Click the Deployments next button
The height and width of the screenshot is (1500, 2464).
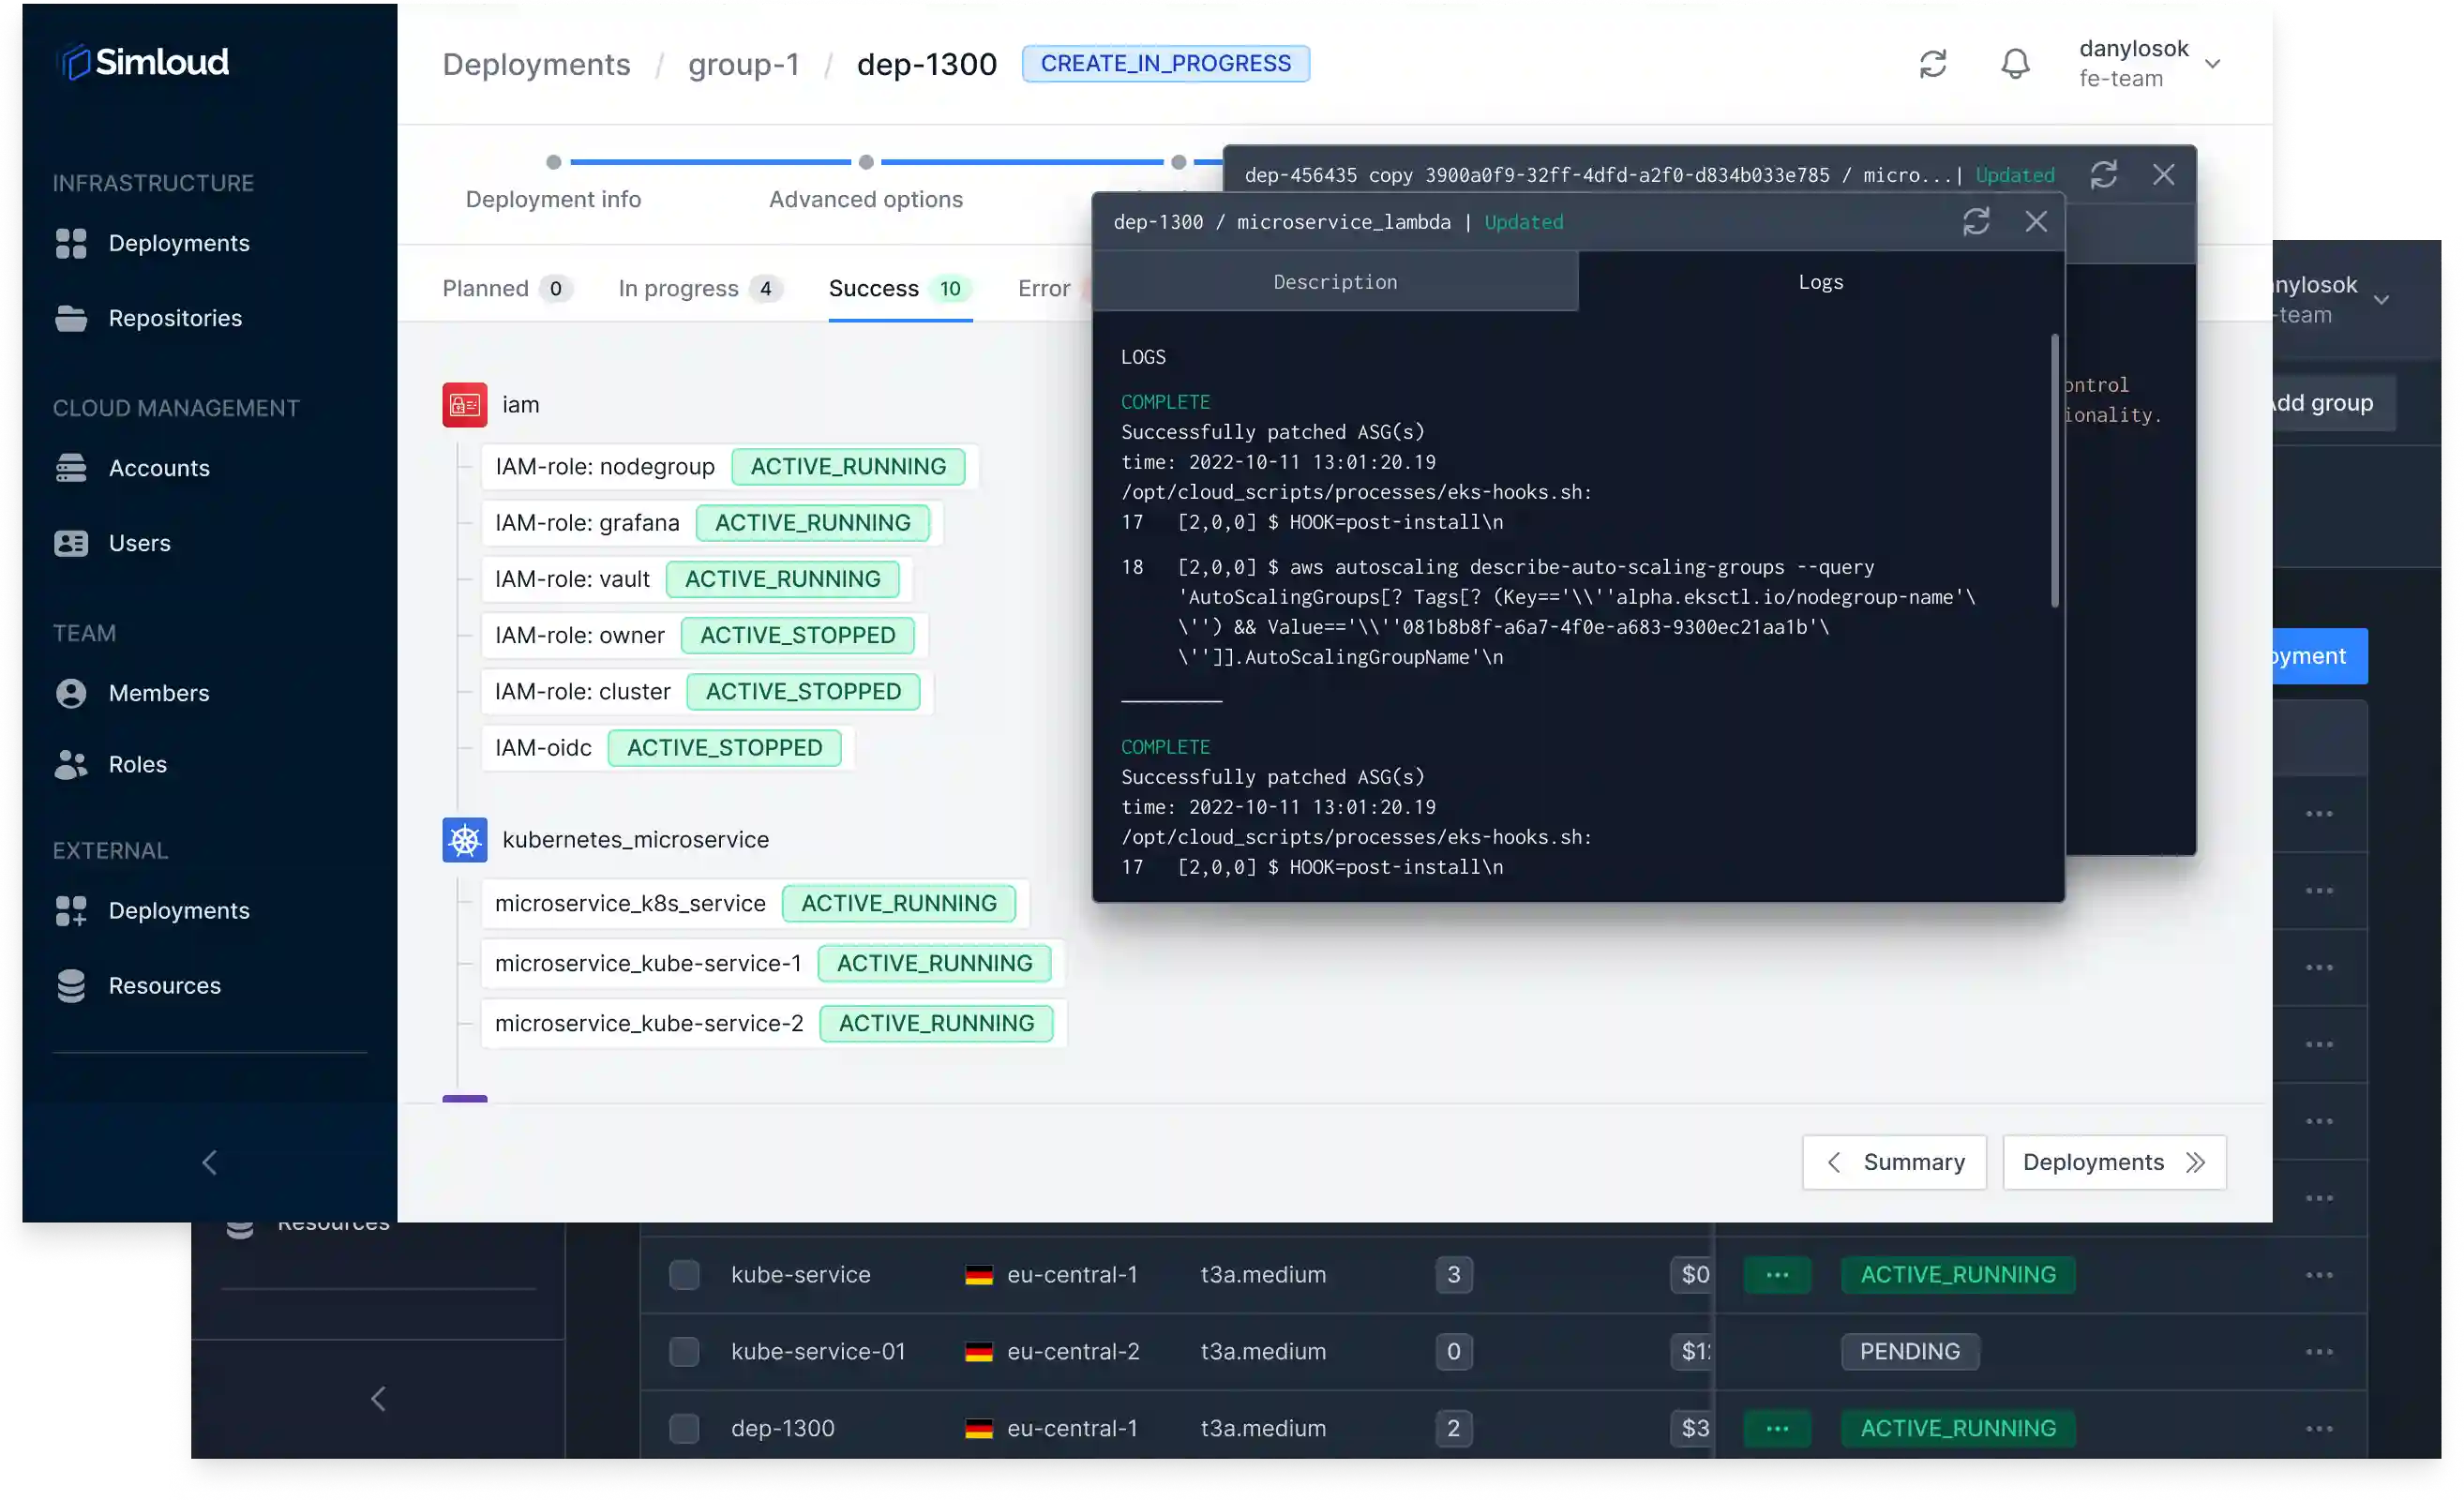coord(2114,1162)
